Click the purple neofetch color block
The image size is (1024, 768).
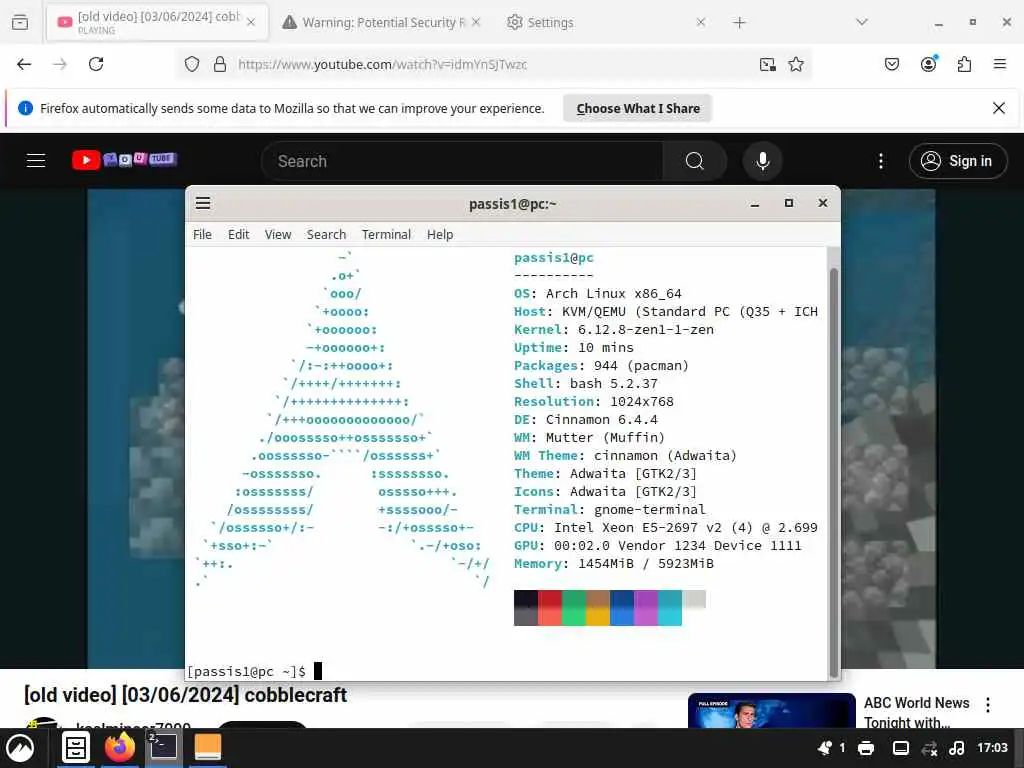point(646,608)
